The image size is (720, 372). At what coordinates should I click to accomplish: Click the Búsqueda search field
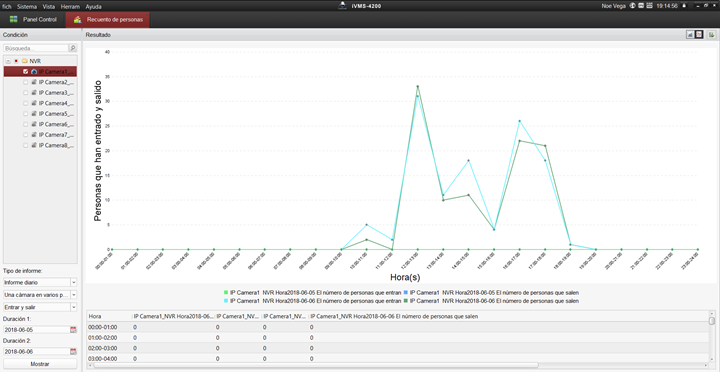[36, 48]
